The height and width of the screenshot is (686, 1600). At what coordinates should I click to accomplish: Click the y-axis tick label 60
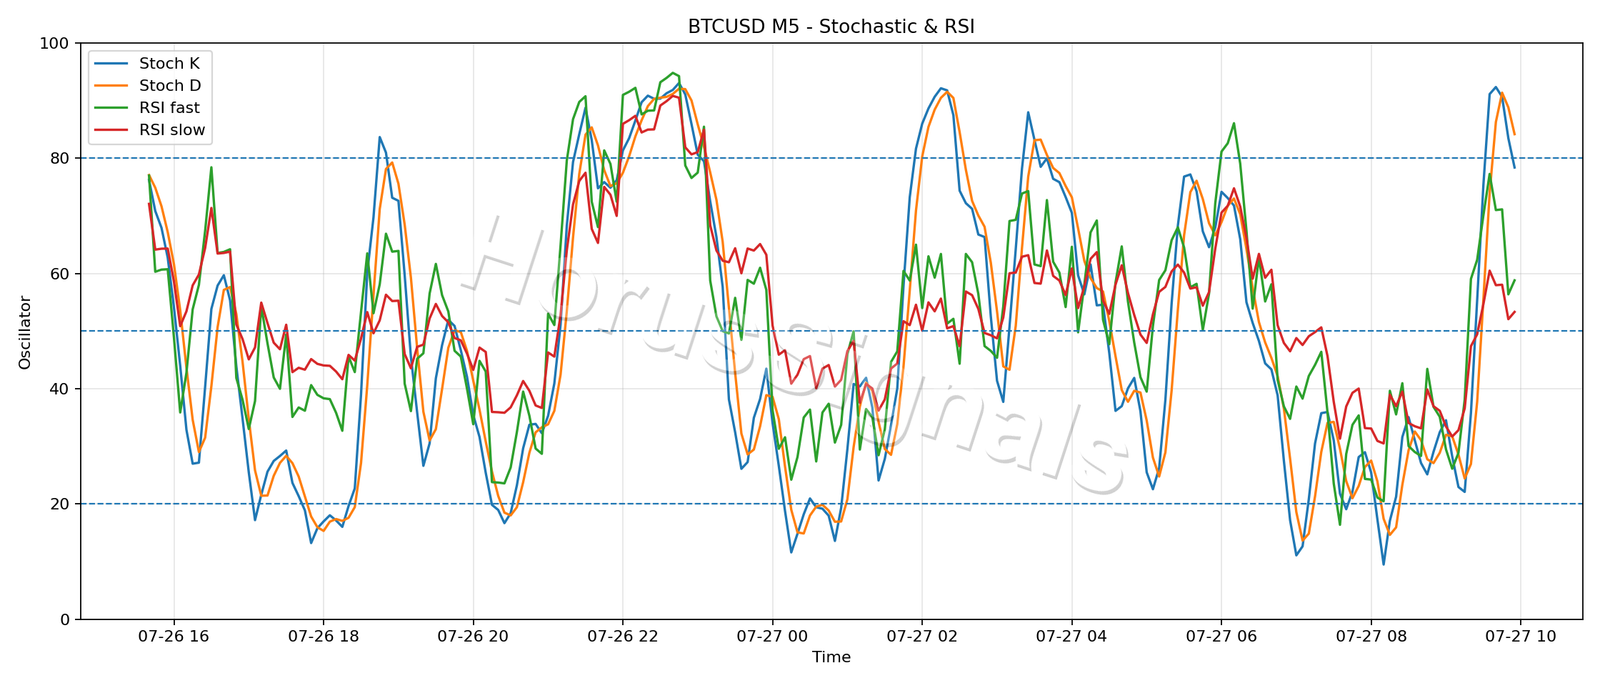pyautogui.click(x=59, y=274)
